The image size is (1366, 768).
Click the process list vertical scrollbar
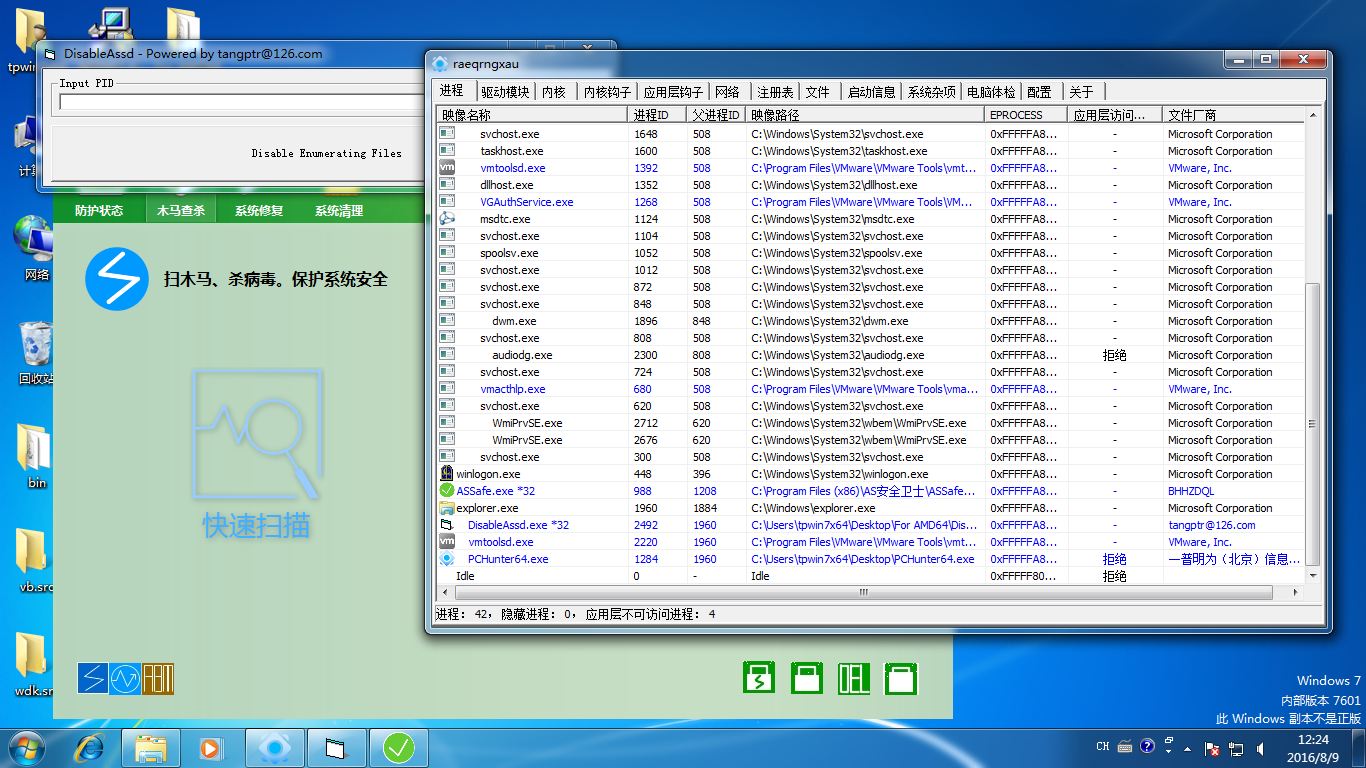pyautogui.click(x=1314, y=425)
